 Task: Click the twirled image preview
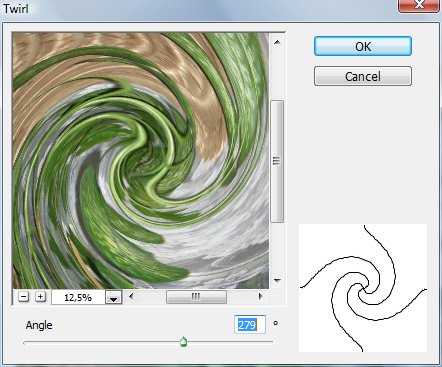point(140,160)
